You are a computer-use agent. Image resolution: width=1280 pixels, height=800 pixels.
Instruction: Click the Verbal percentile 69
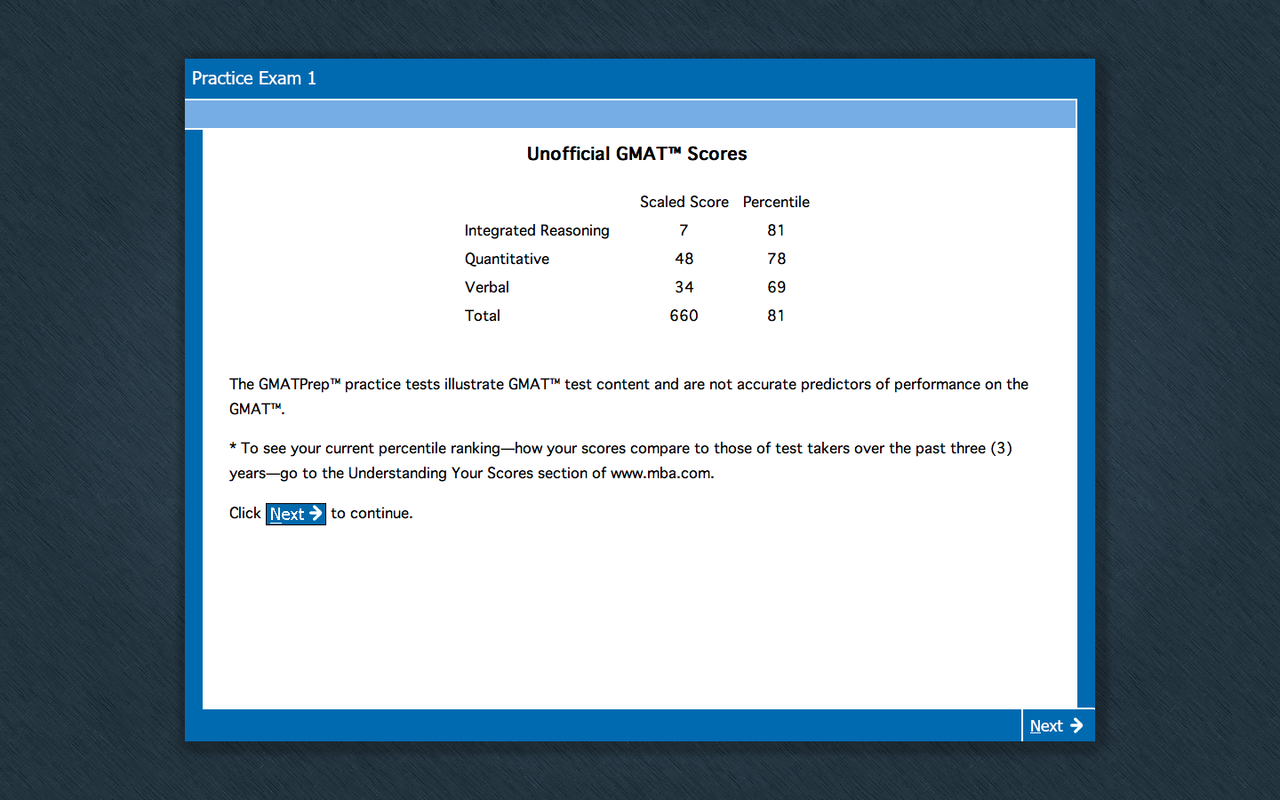pyautogui.click(x=776, y=287)
